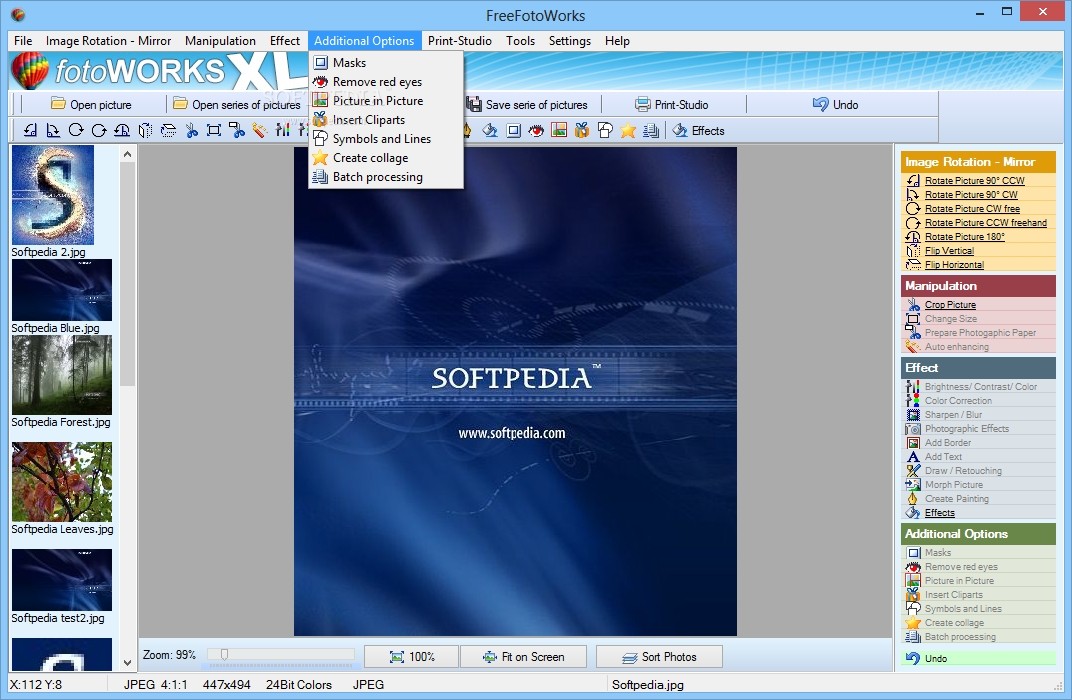Click thumbnail list scroll up arrow
Screen dimensions: 1072x700
127,154
